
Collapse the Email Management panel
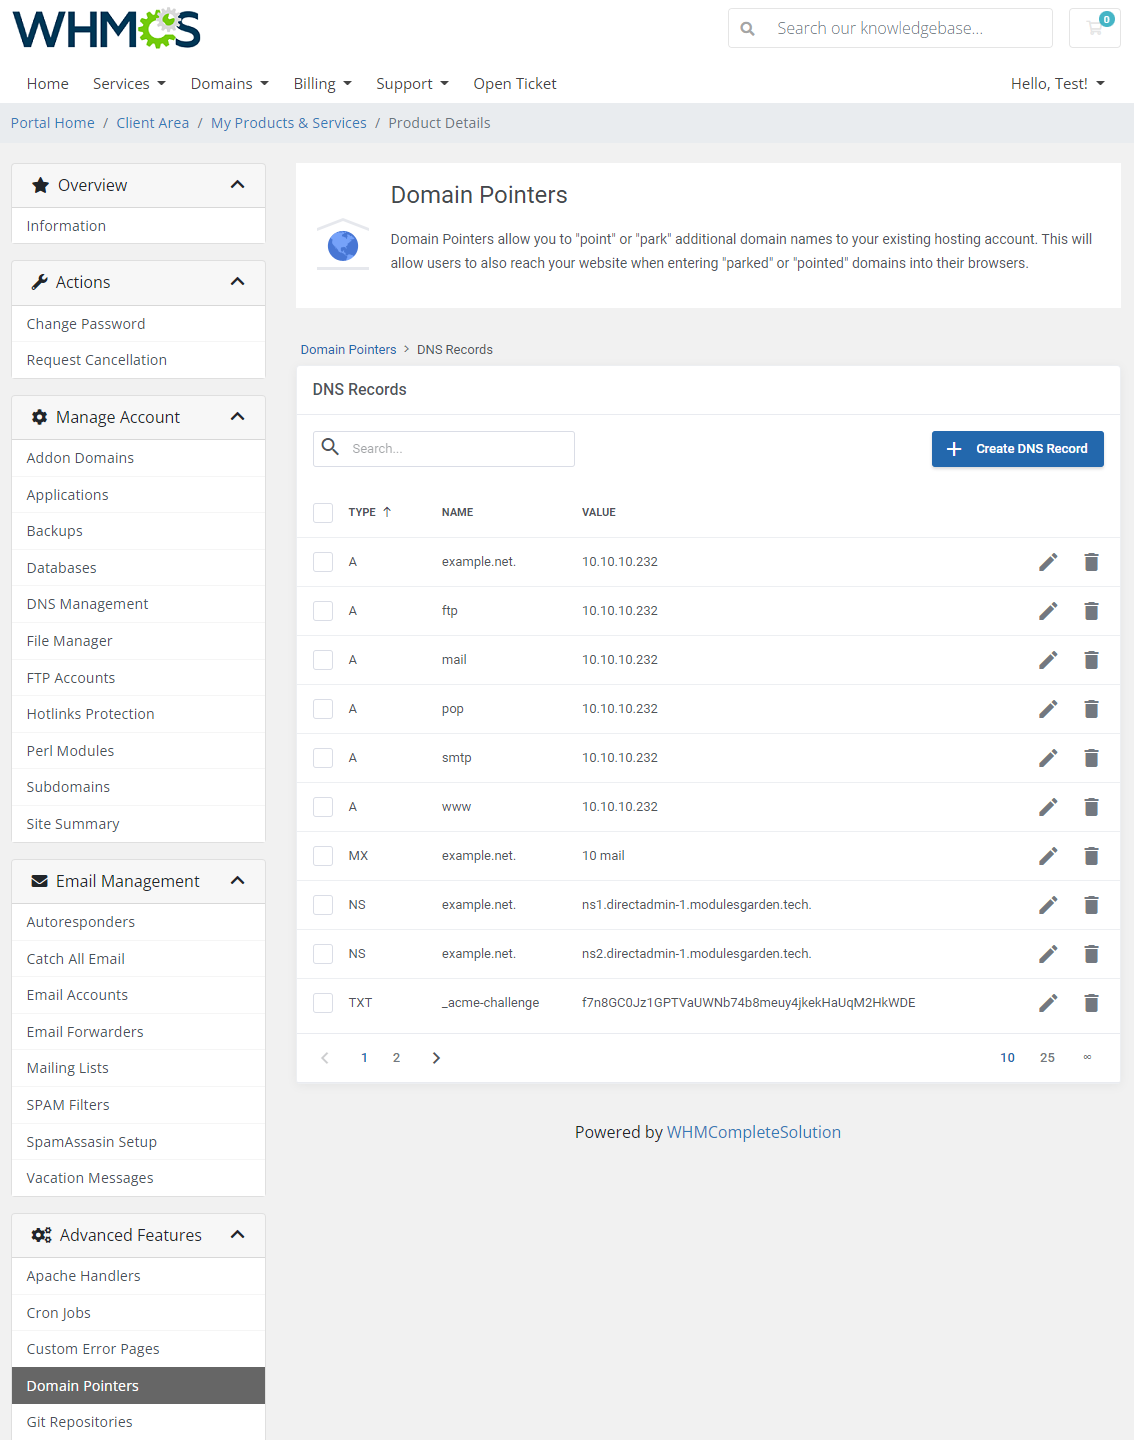(x=237, y=881)
